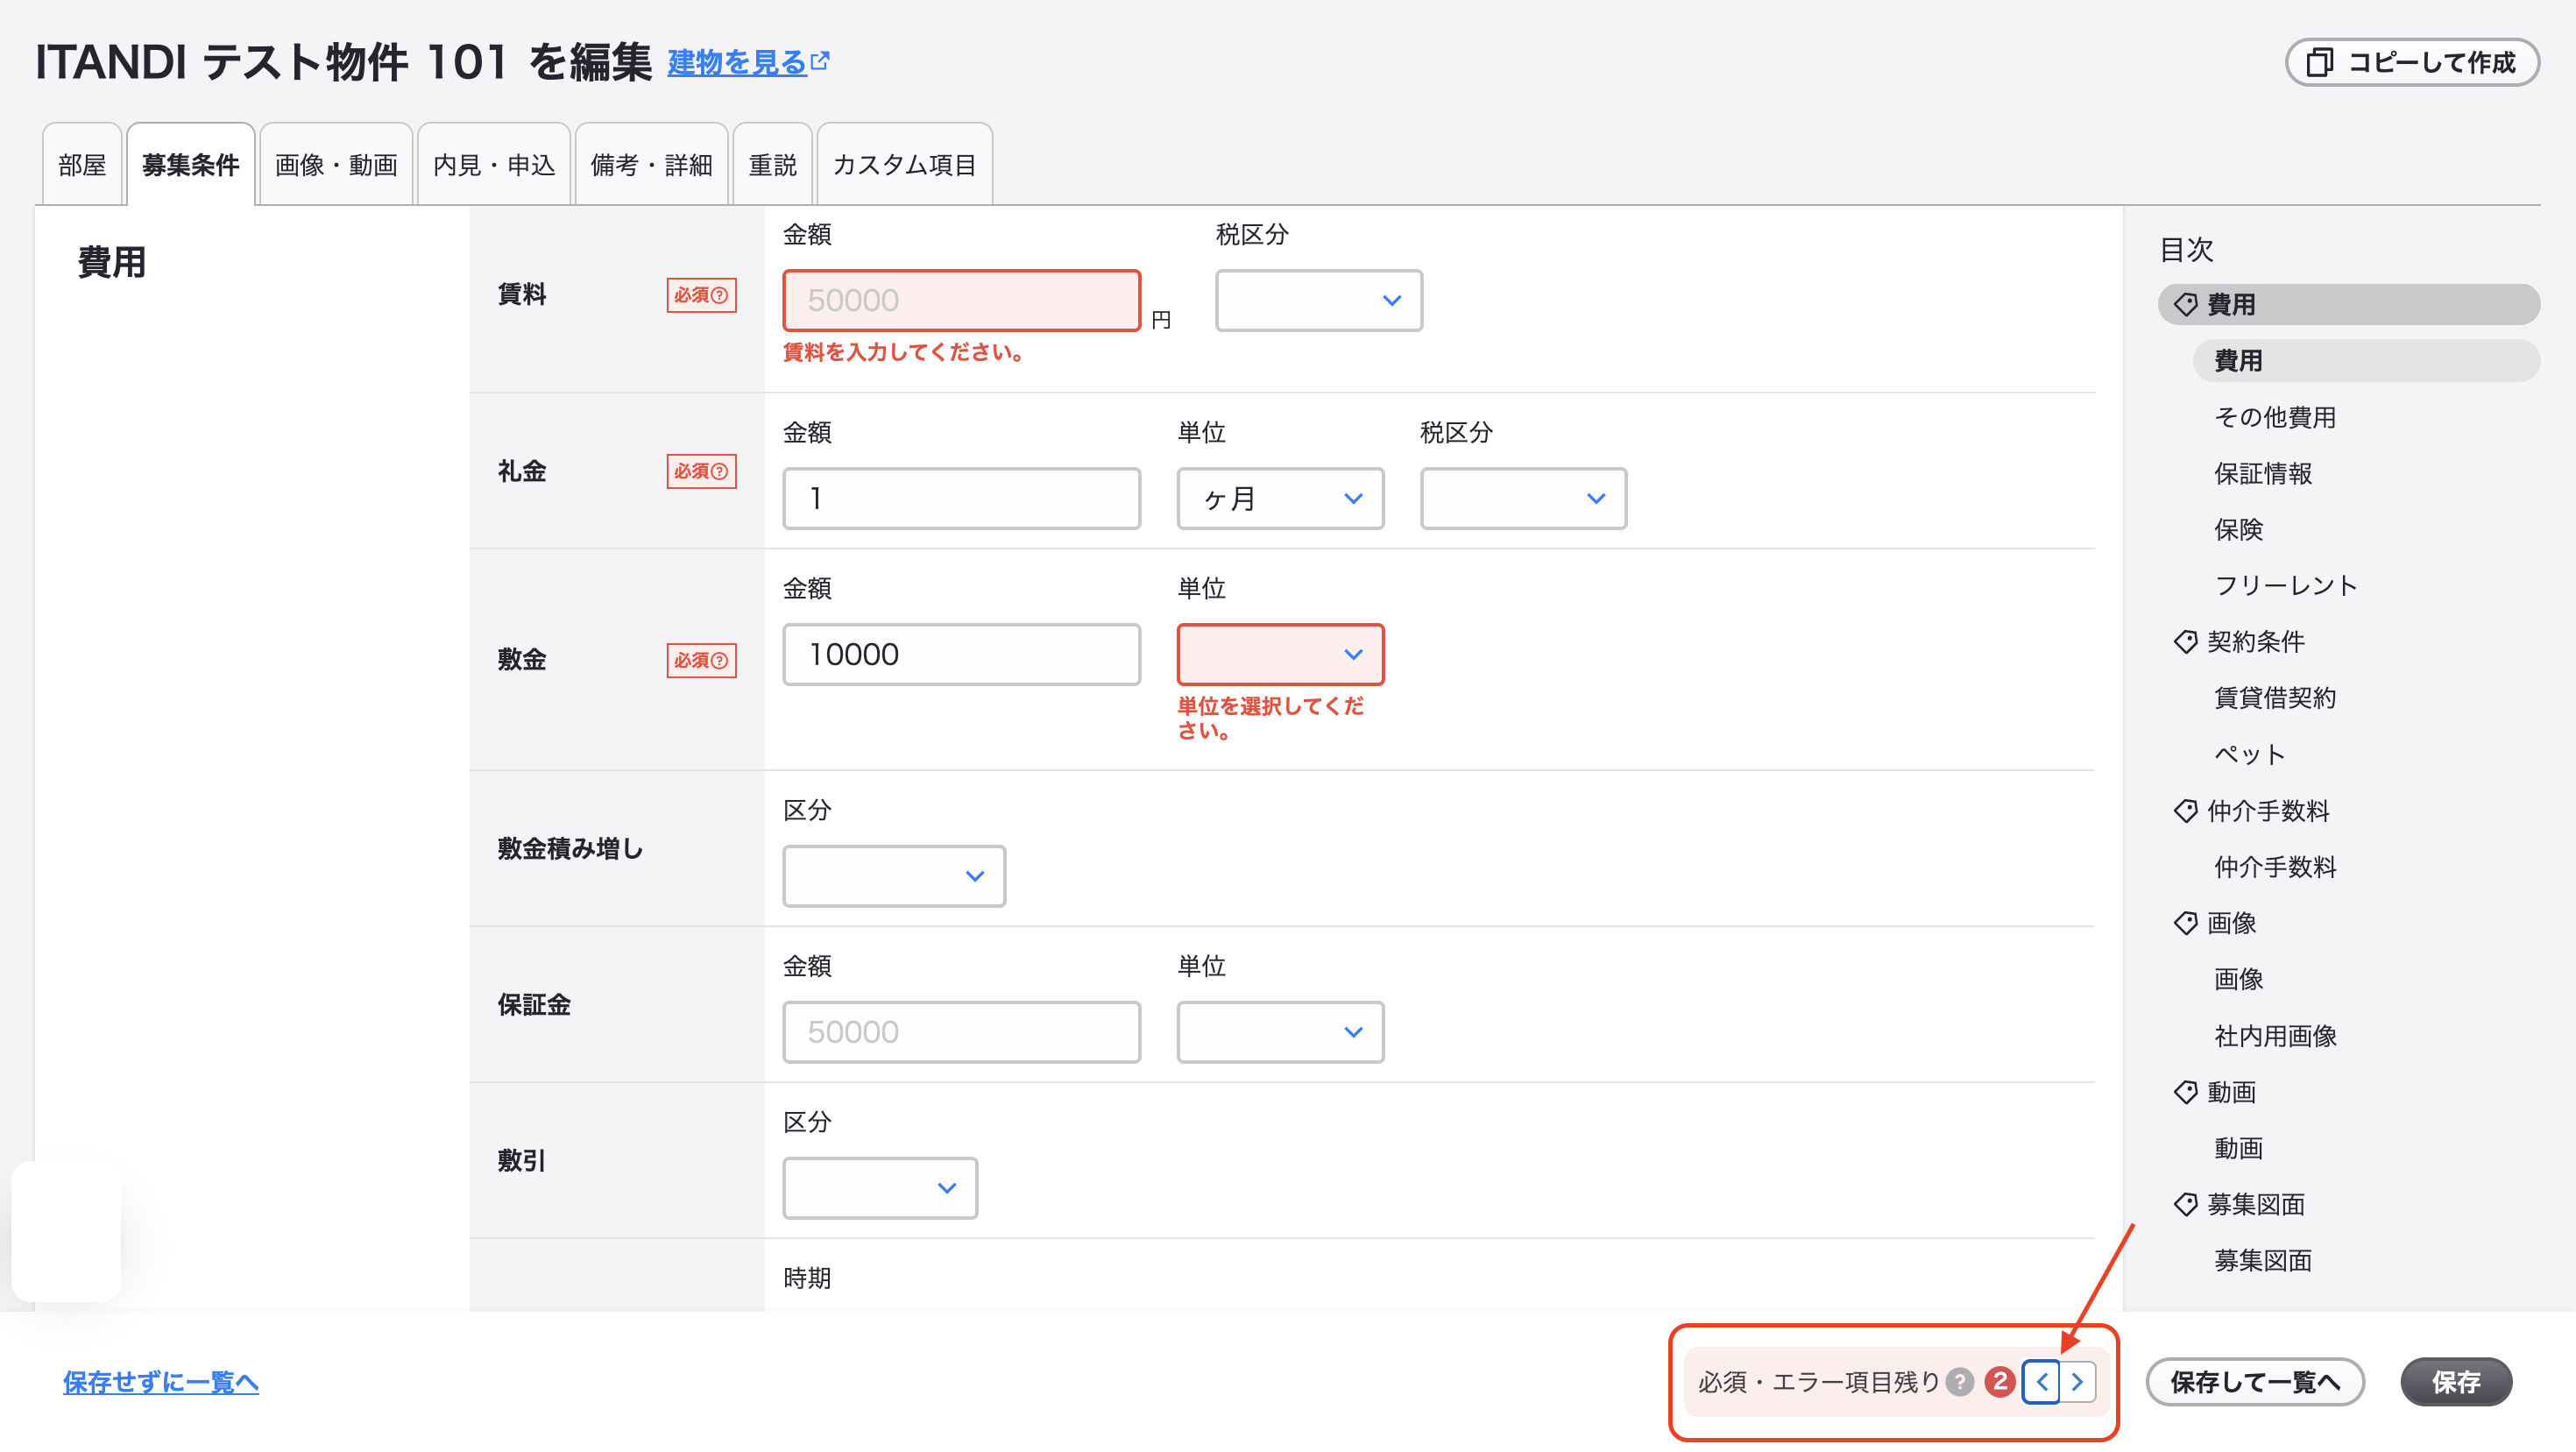Image resolution: width=2576 pixels, height=1452 pixels.
Task: Open the 保証金 単位 dropdown
Action: pos(1280,1032)
